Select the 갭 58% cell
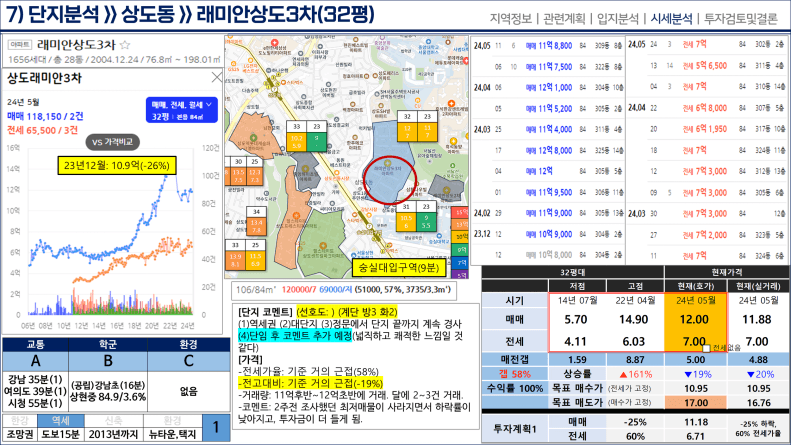This screenshot has height=445, width=791. [515, 374]
